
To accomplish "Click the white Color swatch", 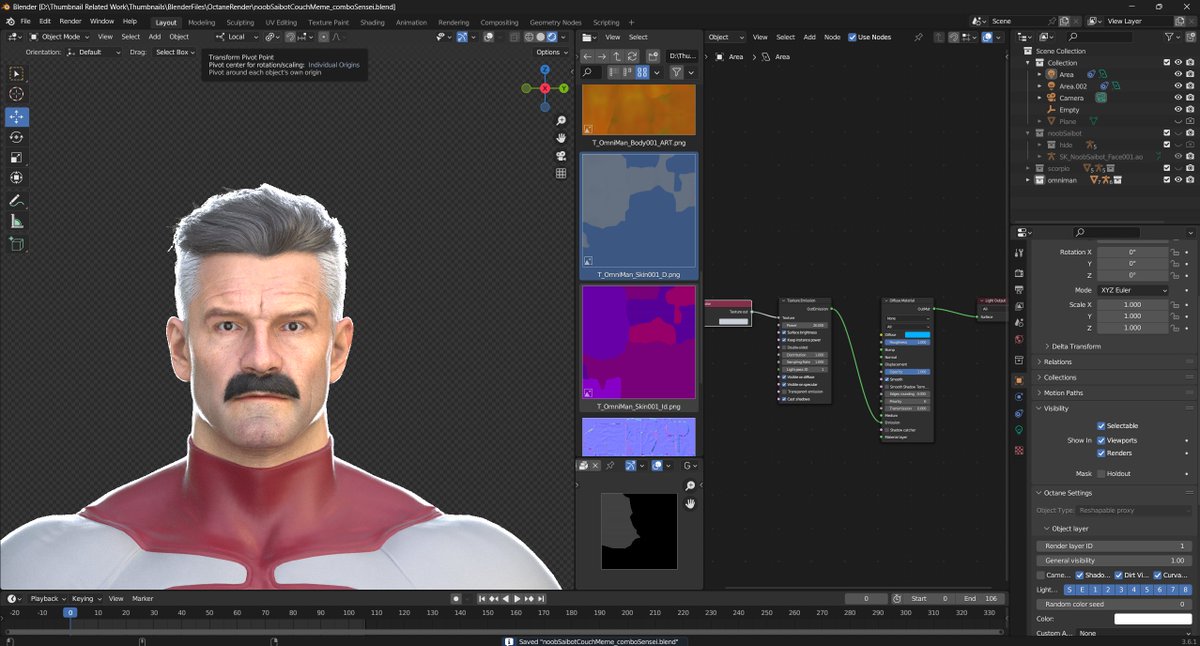I will click(x=1153, y=619).
